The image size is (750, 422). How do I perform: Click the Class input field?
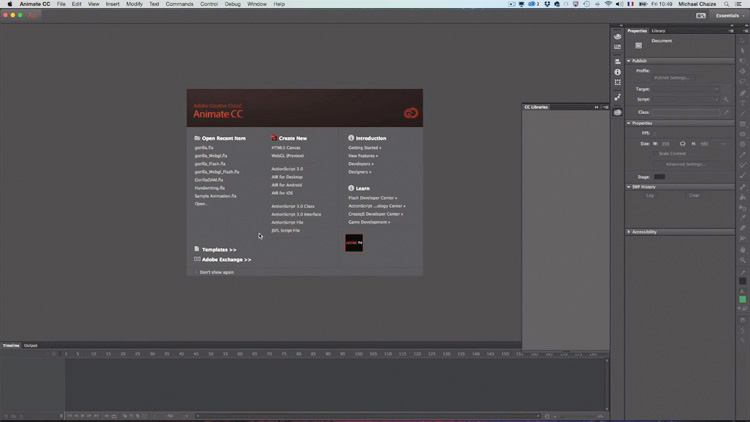pyautogui.click(x=686, y=112)
